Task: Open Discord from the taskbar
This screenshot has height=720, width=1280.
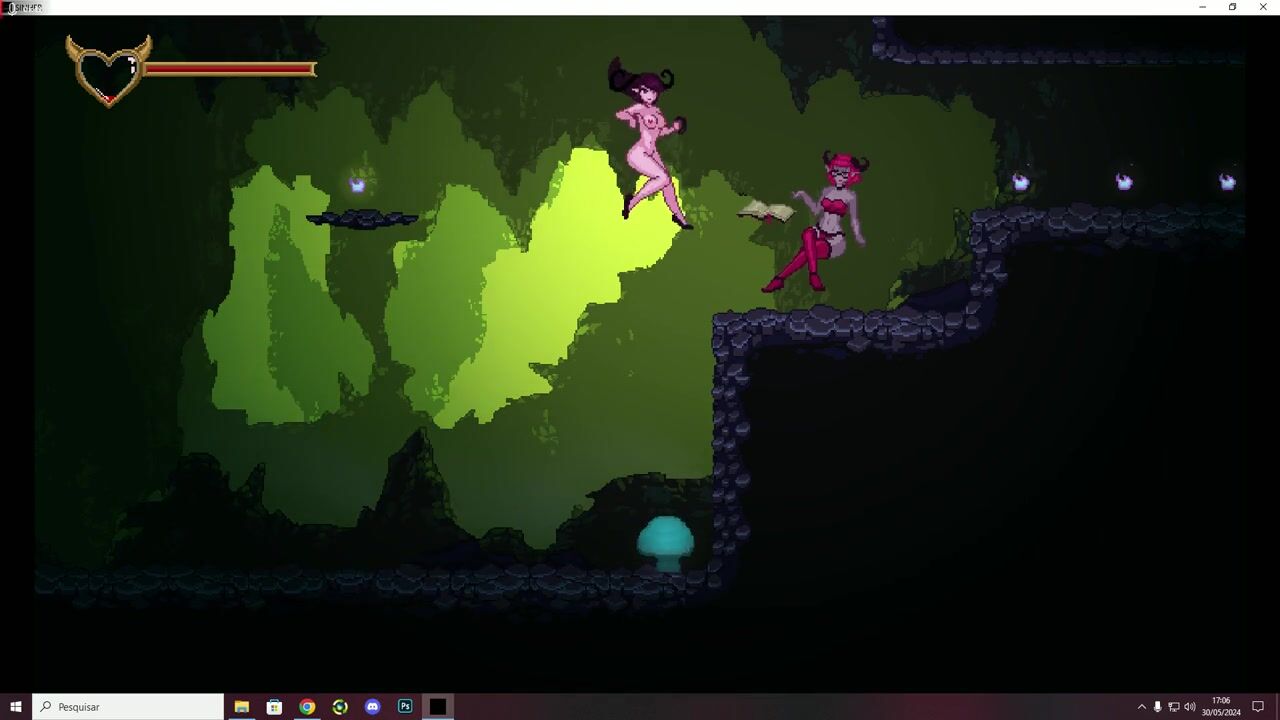Action: pos(373,706)
